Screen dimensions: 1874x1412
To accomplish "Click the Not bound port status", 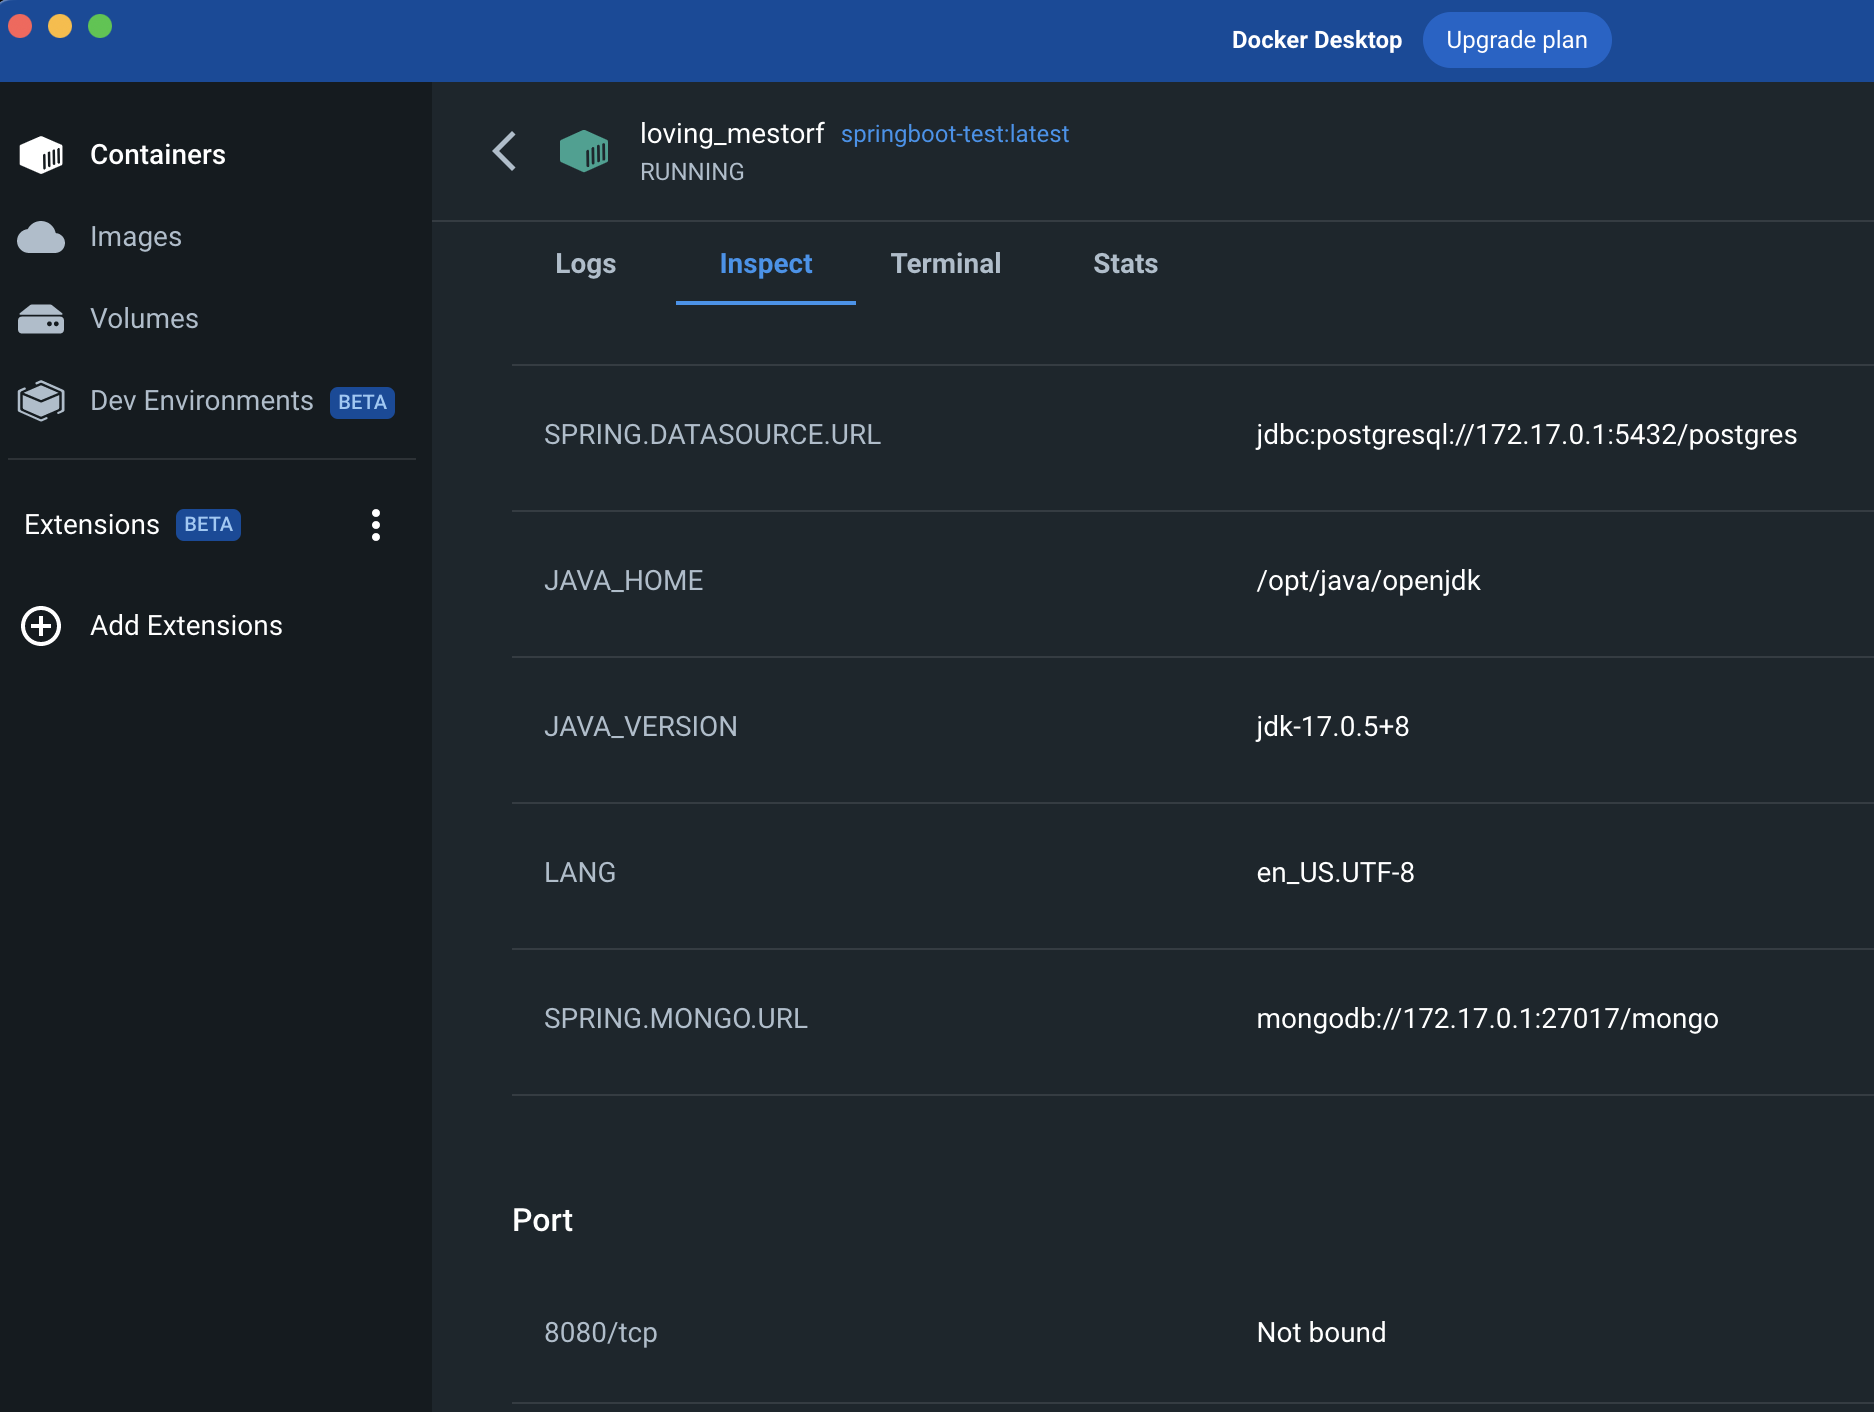I will click(1322, 1333).
